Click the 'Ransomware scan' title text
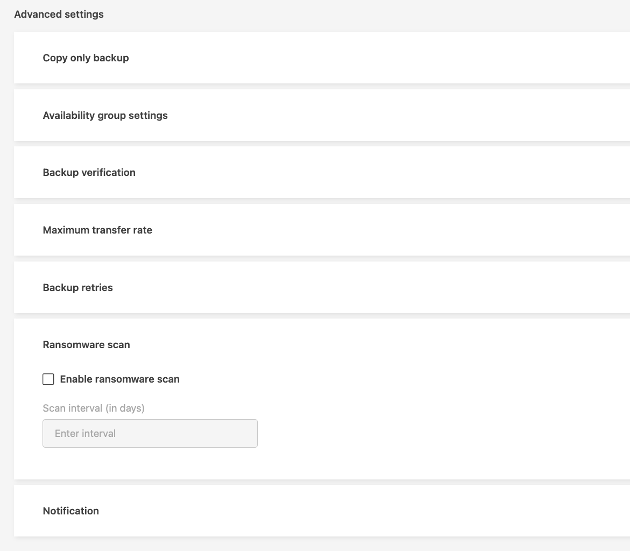630x552 pixels. pyautogui.click(x=86, y=345)
